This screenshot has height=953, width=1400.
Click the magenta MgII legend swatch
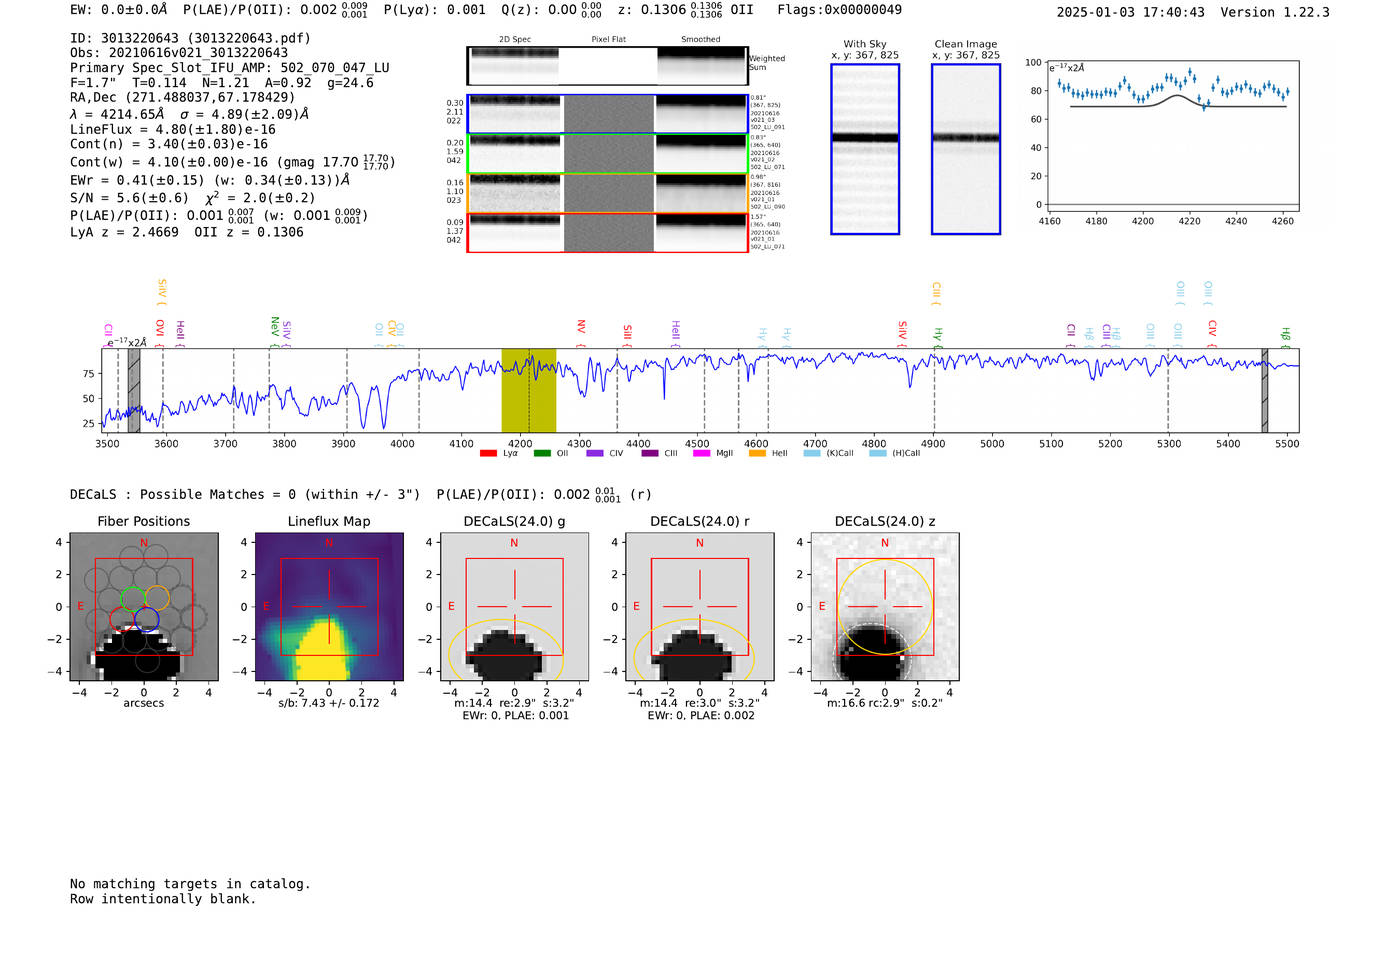(x=701, y=454)
